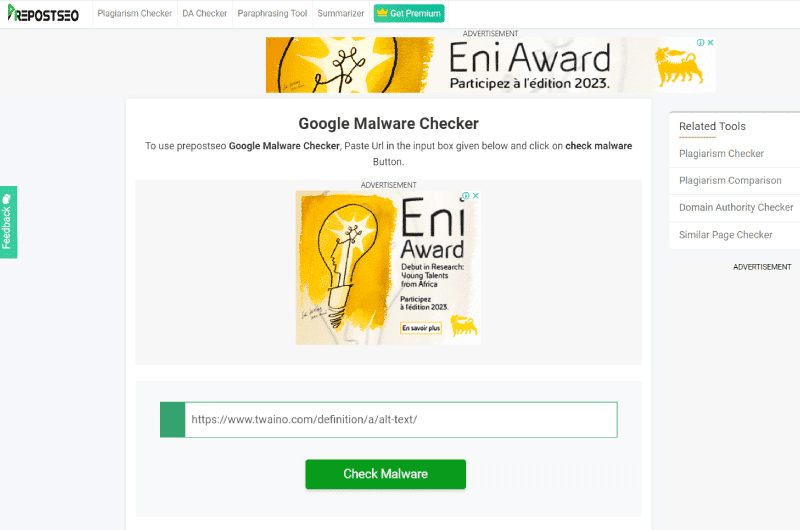
Task: Click the Prepostseo logo
Action: pyautogui.click(x=43, y=13)
